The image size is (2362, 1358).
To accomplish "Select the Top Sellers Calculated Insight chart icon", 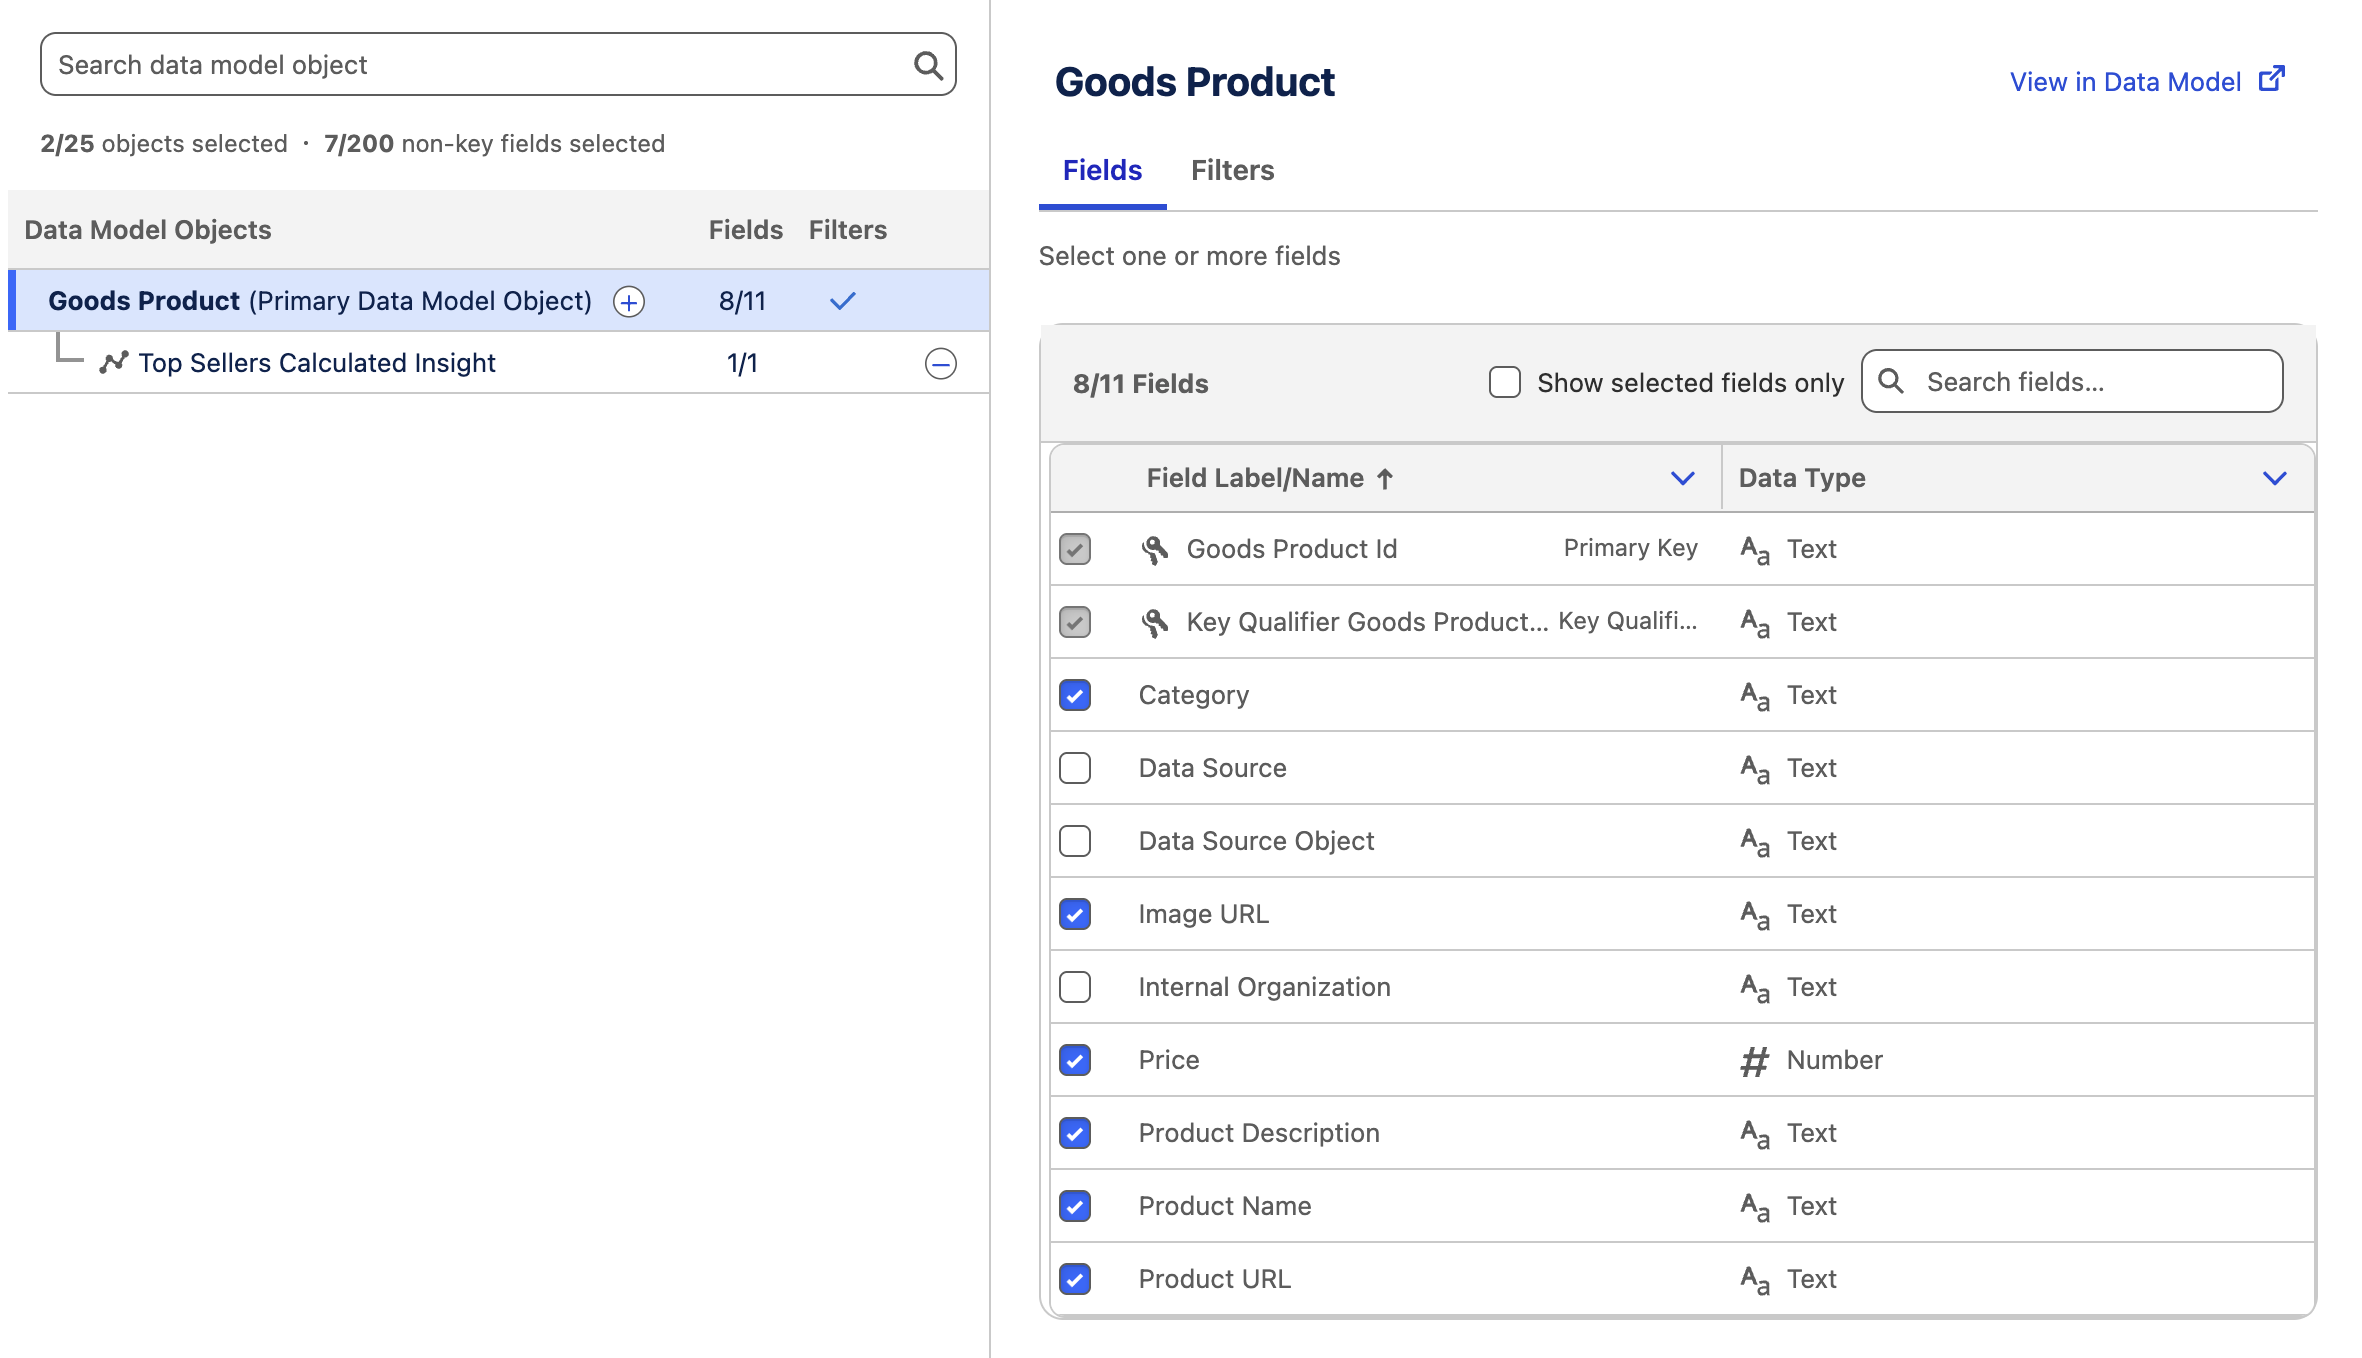I will coord(113,362).
